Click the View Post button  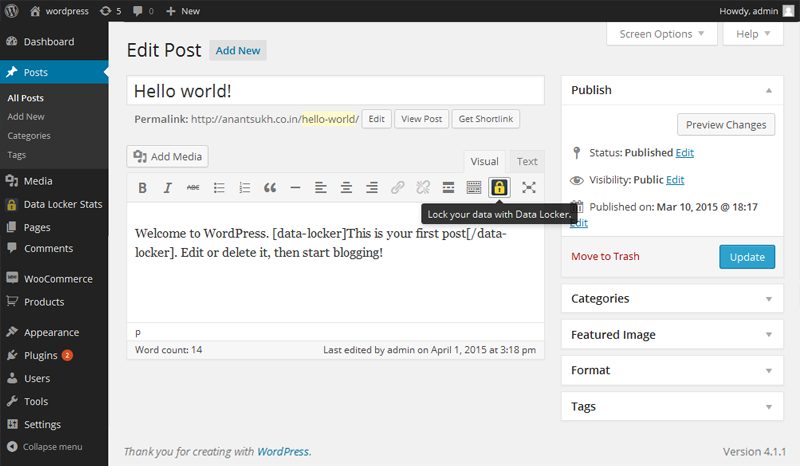421,119
